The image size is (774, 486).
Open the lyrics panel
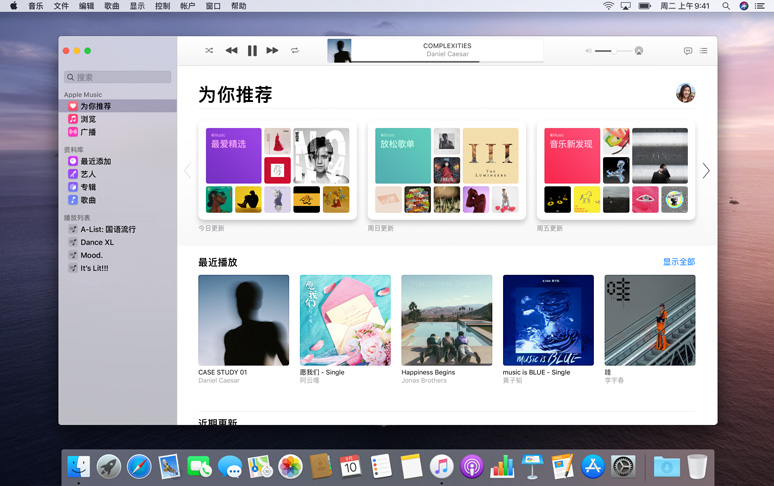point(688,50)
